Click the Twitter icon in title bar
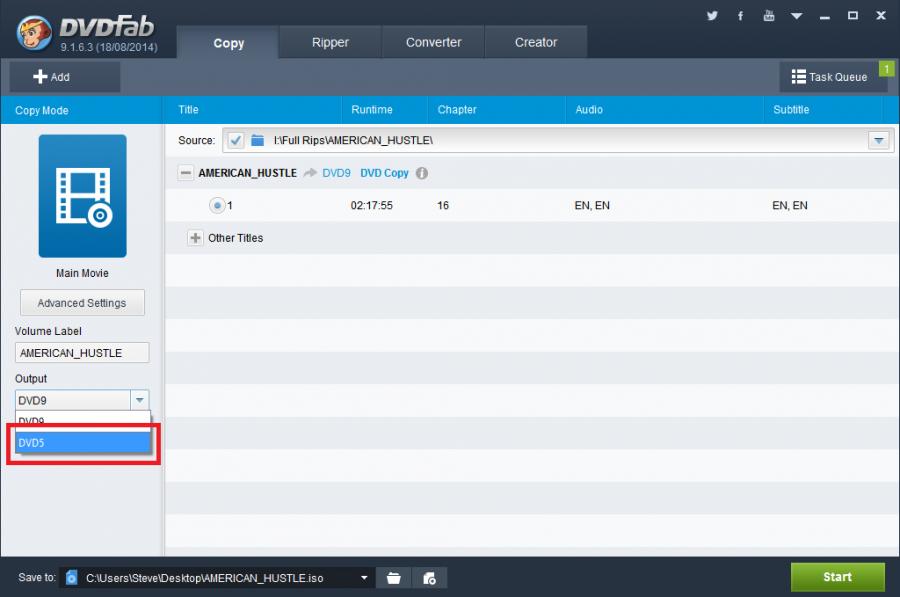Screen dimensions: 900x597 point(713,16)
